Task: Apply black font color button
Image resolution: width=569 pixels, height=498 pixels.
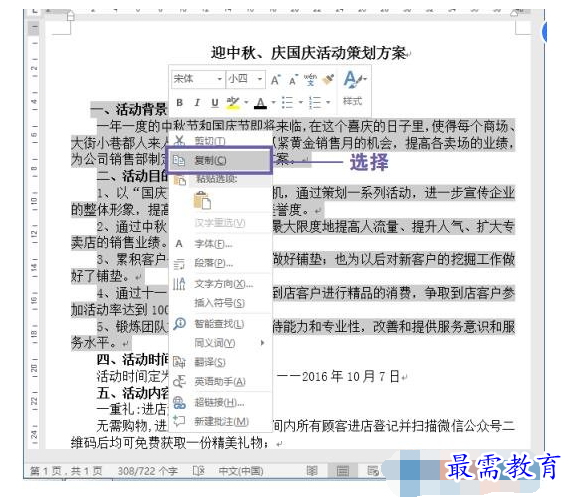Action: [261, 103]
